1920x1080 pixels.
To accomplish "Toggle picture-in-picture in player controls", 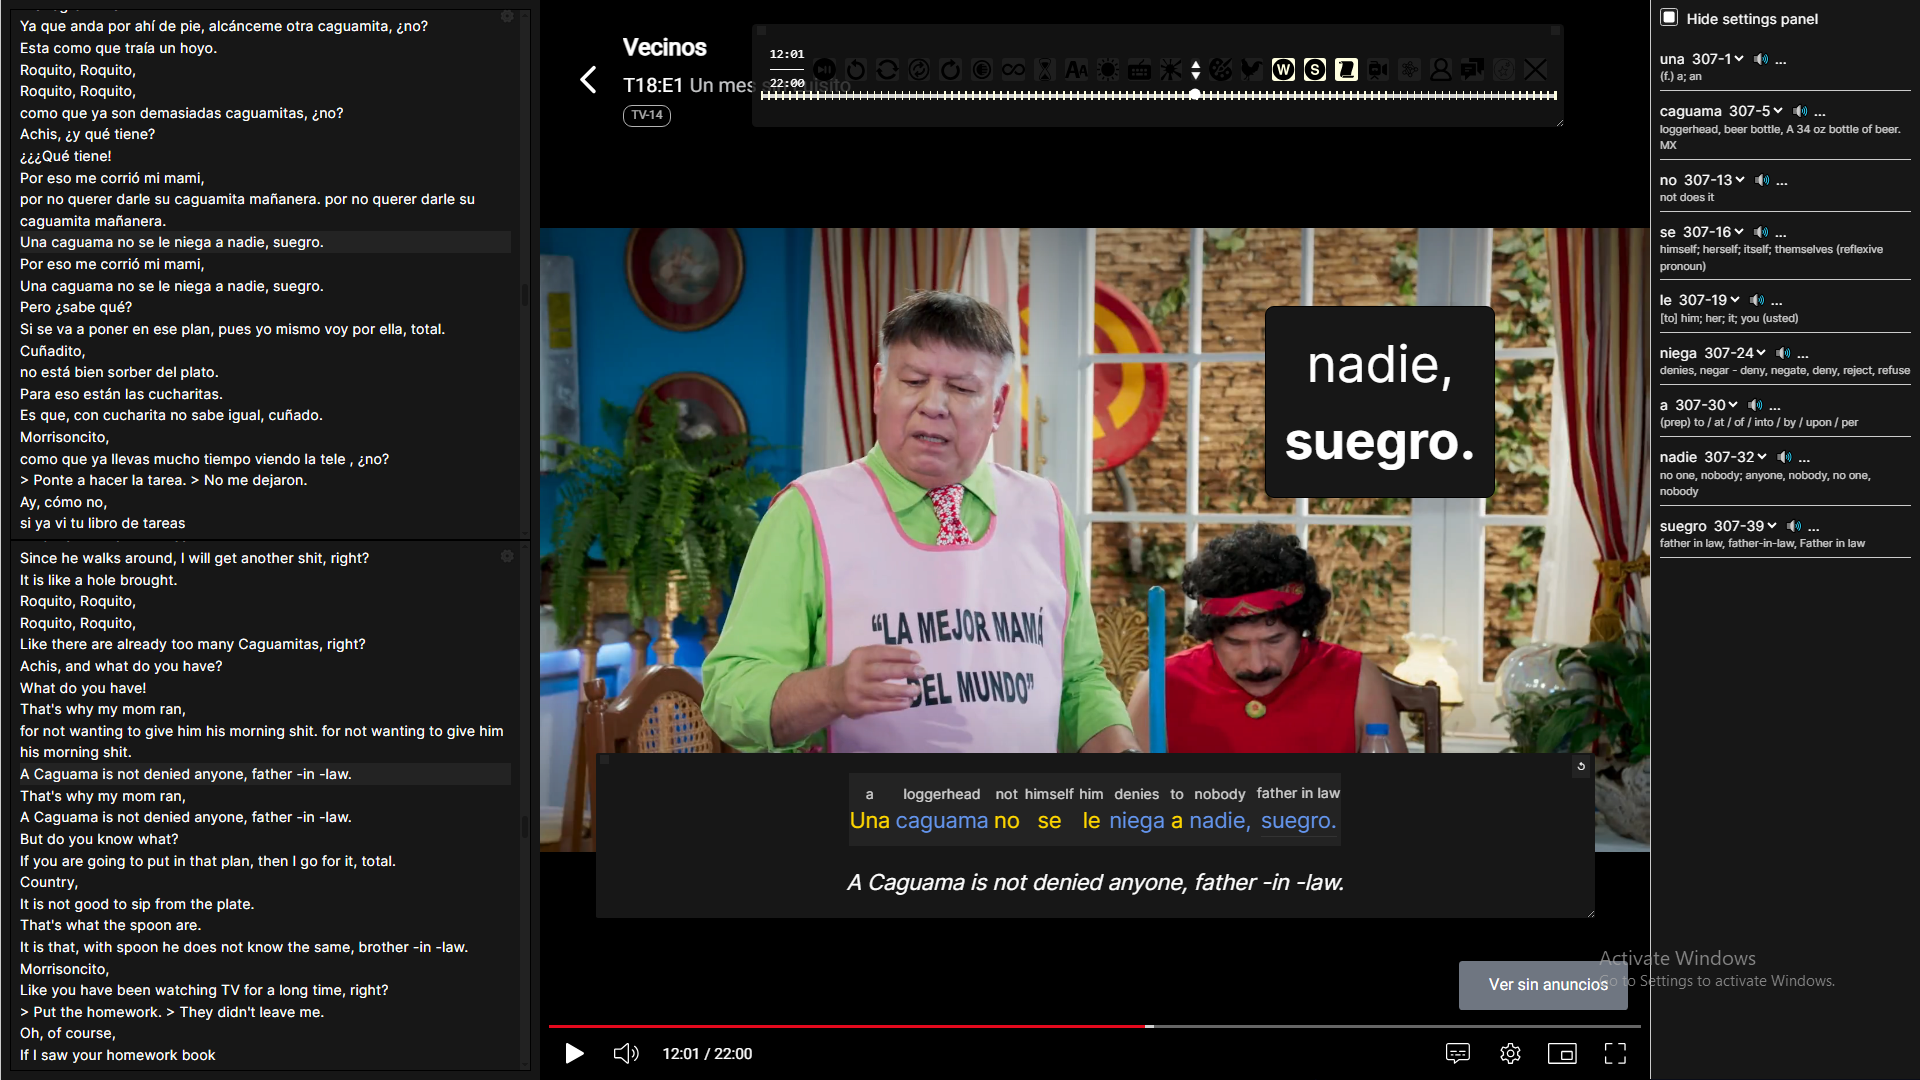I will 1562,1053.
